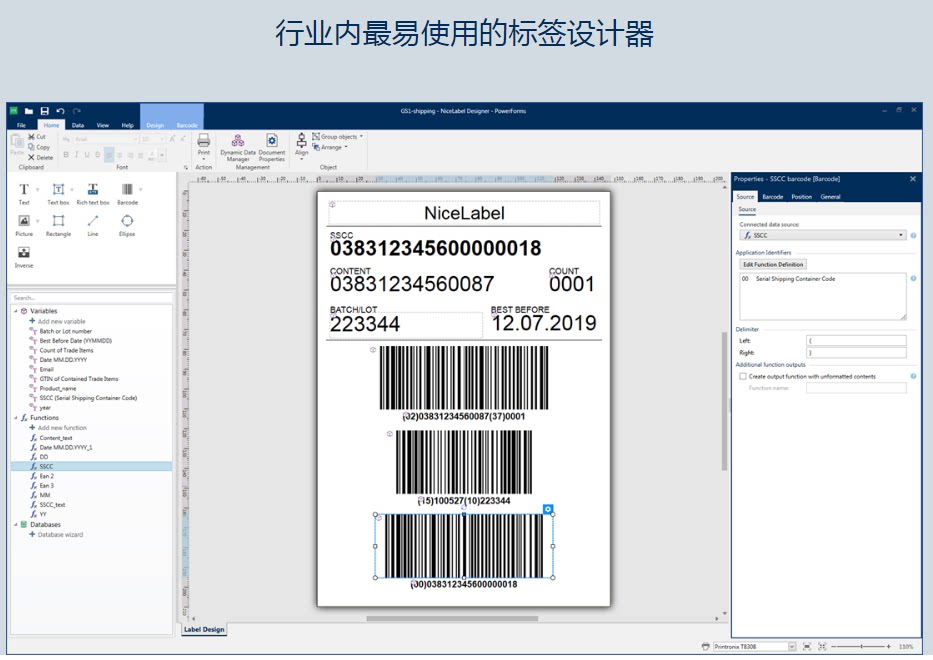This screenshot has width=933, height=660.
Task: Click the Search field above Variables tree
Action: pos(92,298)
